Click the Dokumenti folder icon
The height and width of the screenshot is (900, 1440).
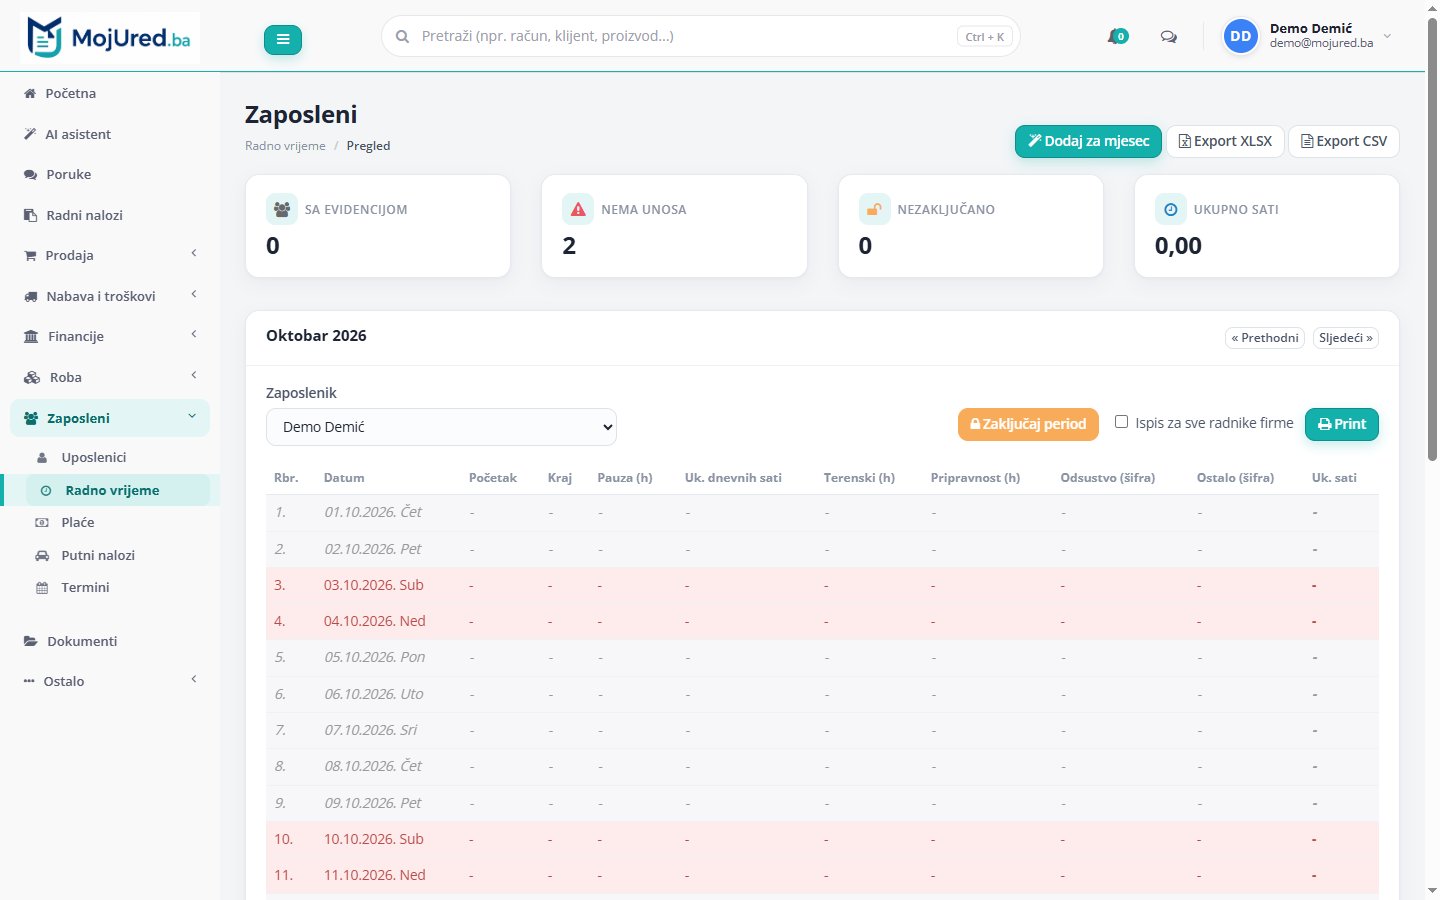pos(31,641)
